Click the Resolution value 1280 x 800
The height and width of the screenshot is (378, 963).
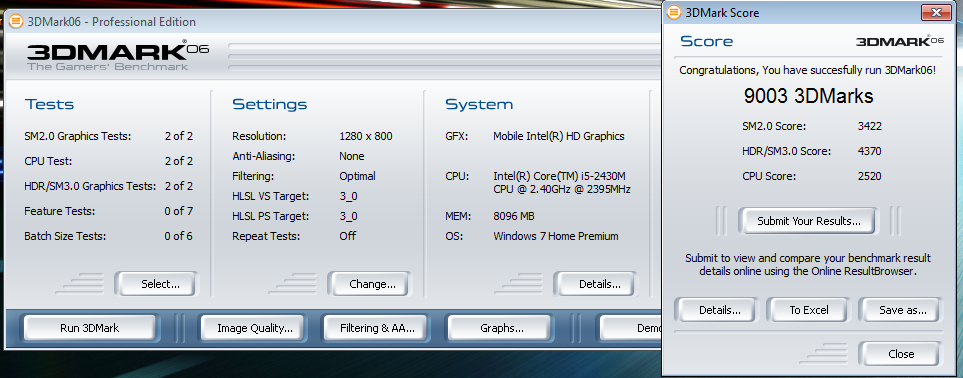(366, 136)
